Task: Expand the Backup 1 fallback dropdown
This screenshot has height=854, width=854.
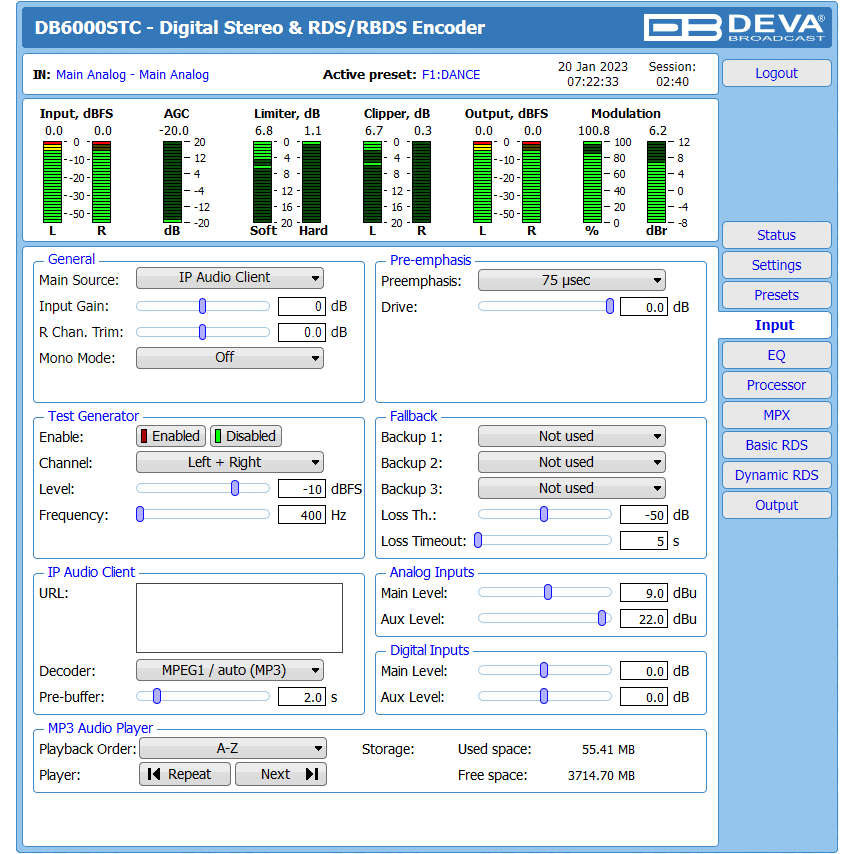Action: click(x=571, y=436)
